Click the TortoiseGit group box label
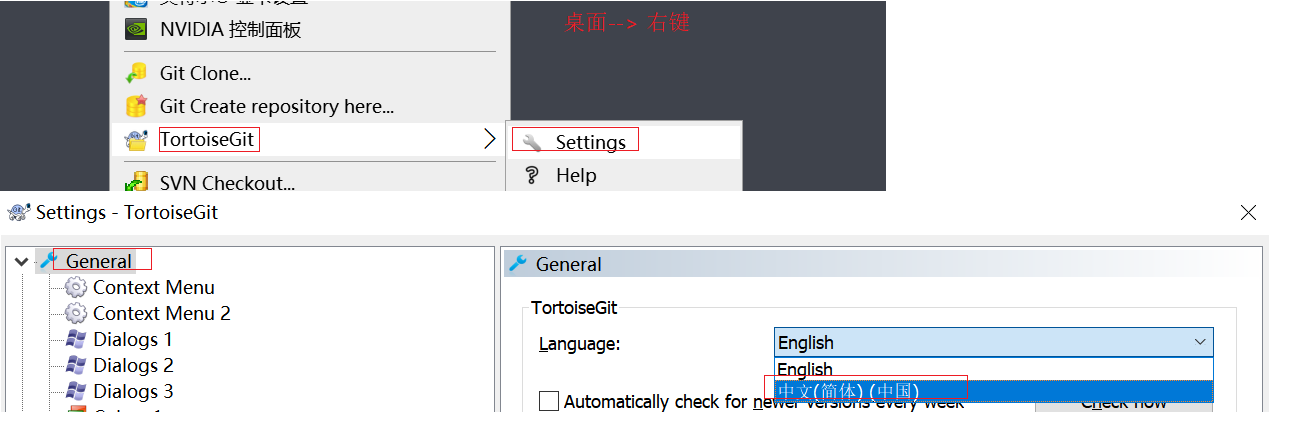Viewport: 1309px width, 430px height. 574,307
